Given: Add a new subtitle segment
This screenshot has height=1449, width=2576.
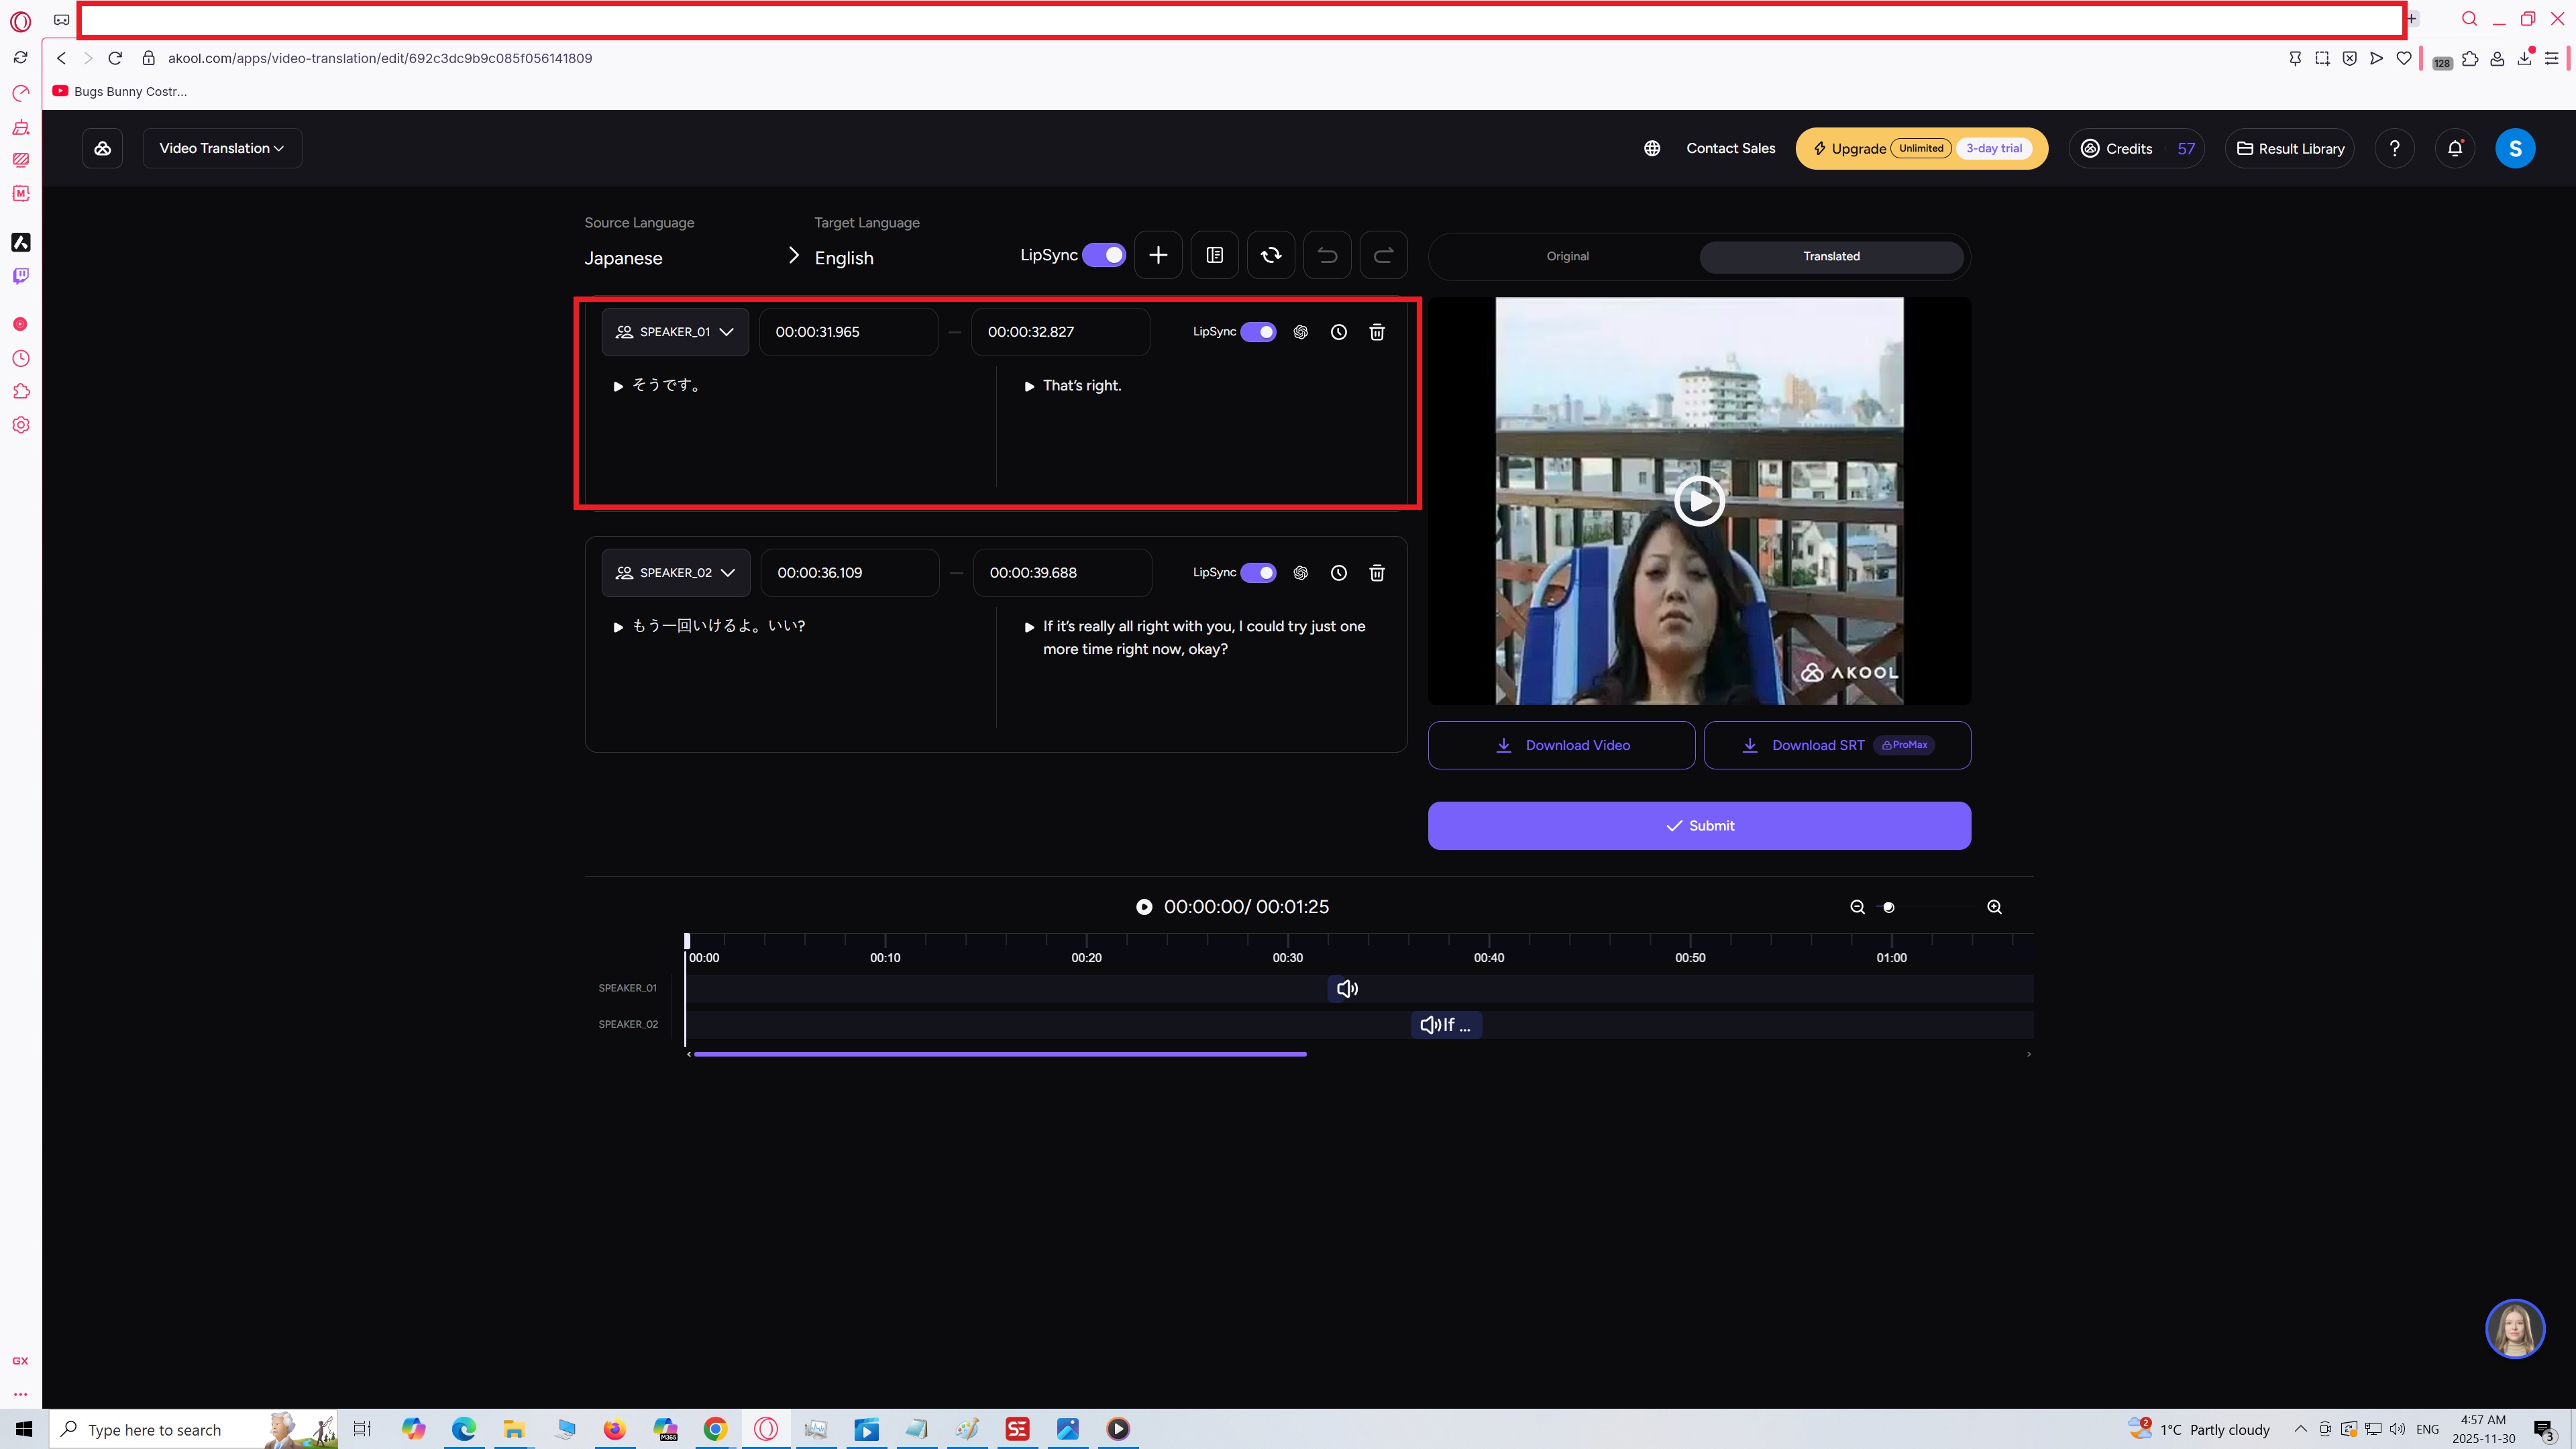Looking at the screenshot, I should pyautogui.click(x=1157, y=255).
